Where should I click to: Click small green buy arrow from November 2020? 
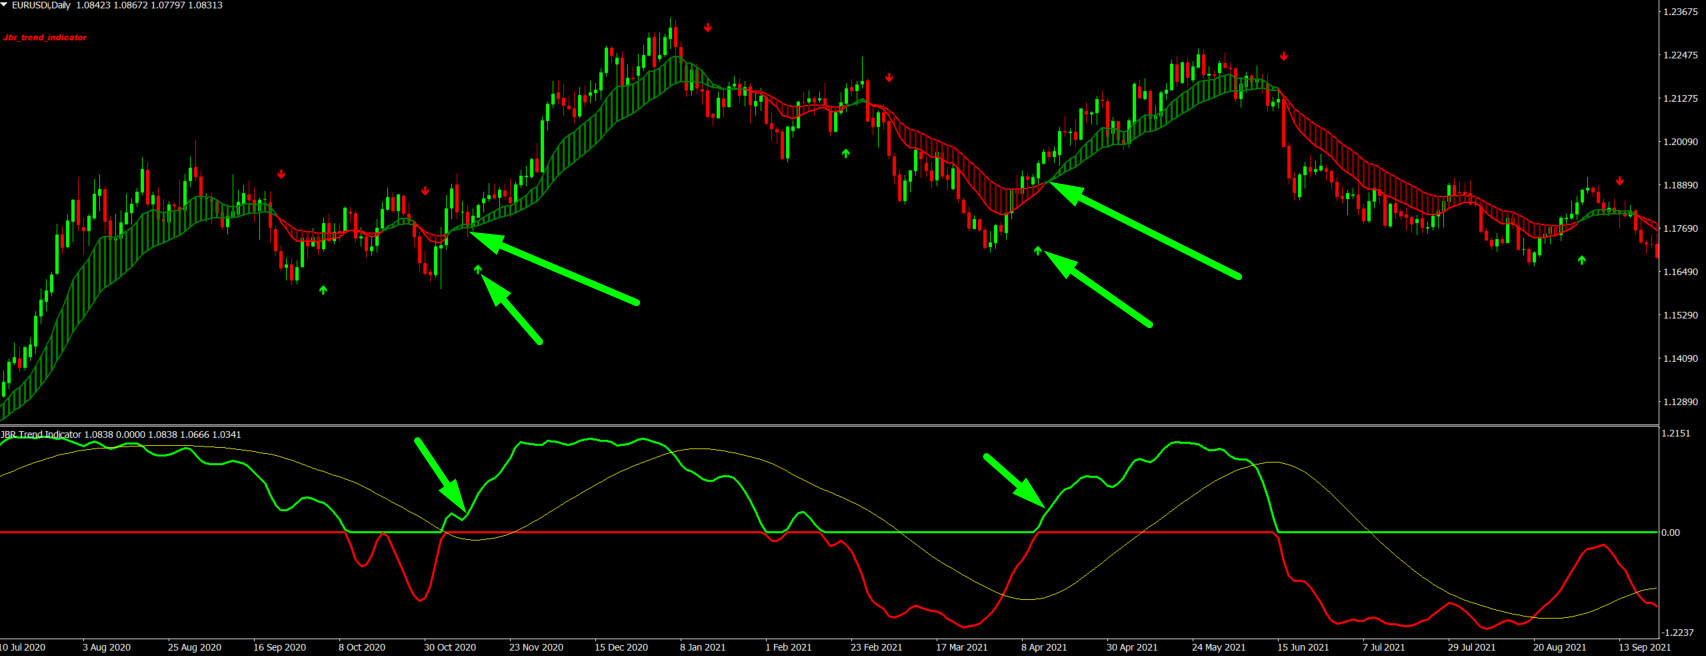(x=478, y=269)
